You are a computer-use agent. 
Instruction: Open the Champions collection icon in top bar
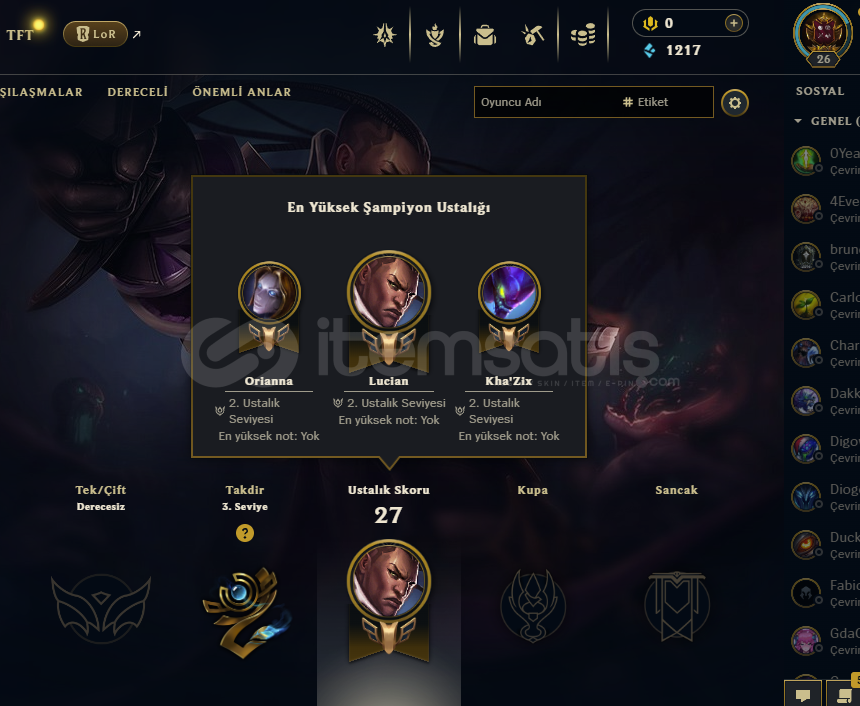click(x=385, y=36)
